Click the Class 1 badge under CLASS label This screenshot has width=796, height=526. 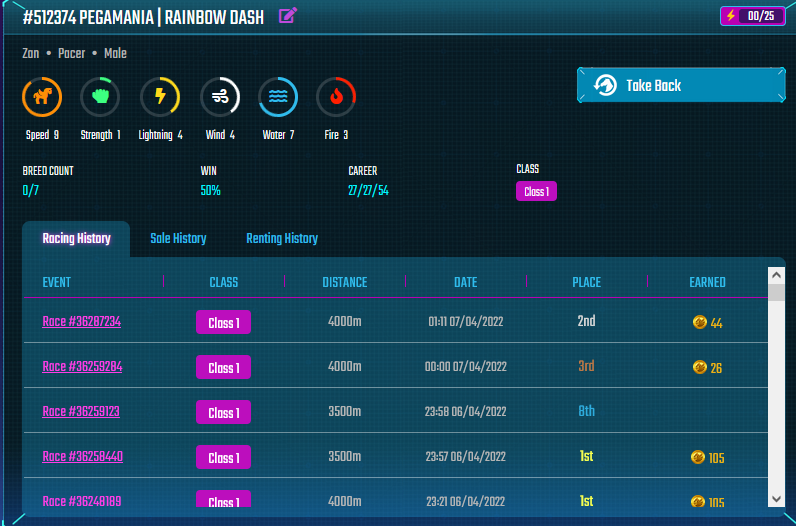click(537, 191)
